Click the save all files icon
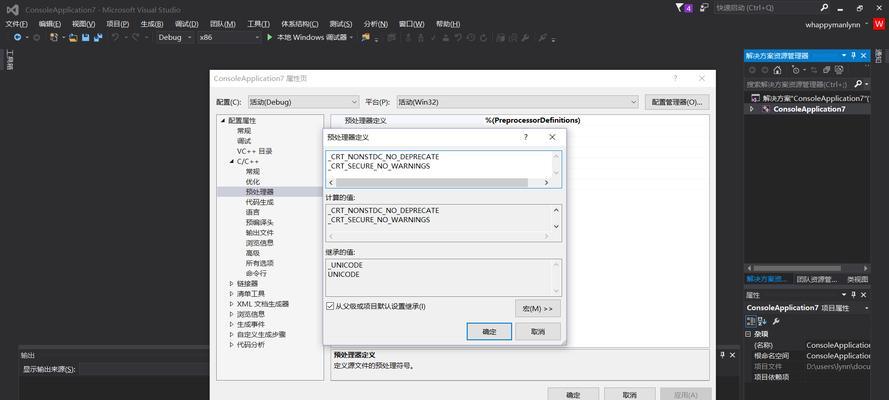Image resolution: width=889 pixels, height=400 pixels. point(98,37)
